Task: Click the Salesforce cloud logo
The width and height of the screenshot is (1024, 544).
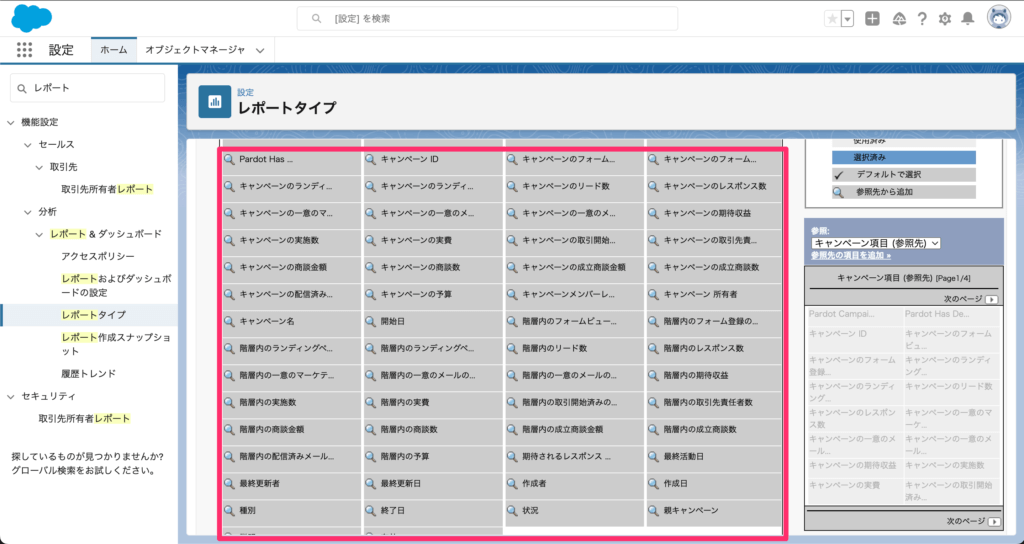Action: [31, 18]
